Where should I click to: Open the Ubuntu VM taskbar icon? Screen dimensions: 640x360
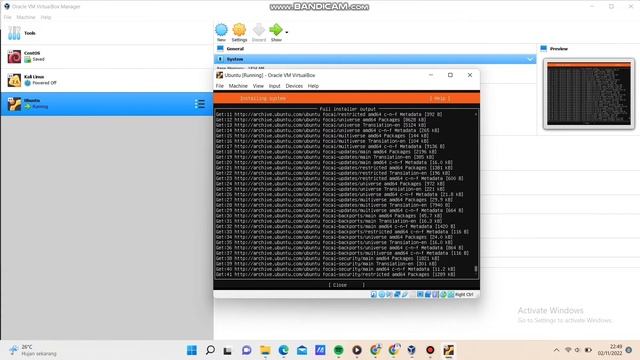(x=449, y=350)
